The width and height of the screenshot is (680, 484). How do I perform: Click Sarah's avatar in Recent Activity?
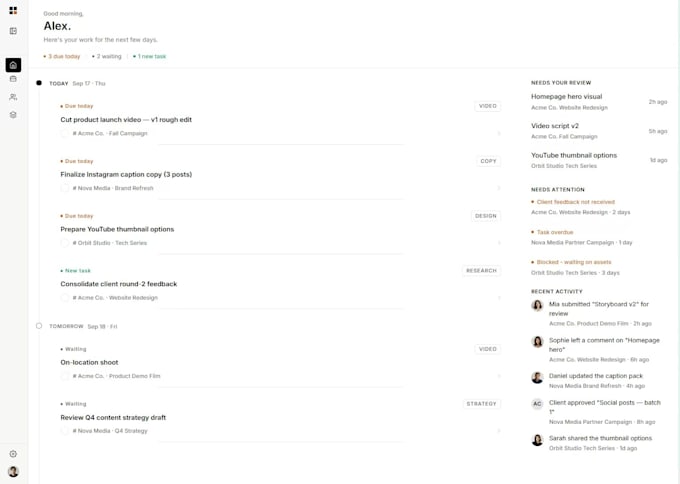[x=537, y=440]
